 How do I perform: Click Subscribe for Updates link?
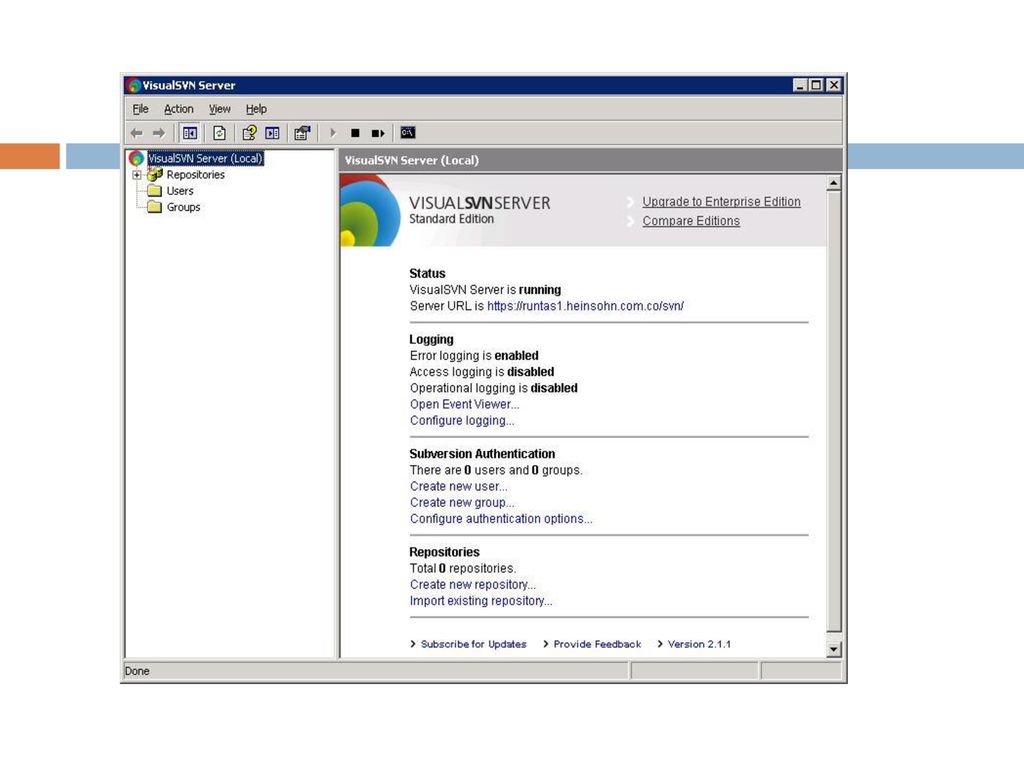473,644
